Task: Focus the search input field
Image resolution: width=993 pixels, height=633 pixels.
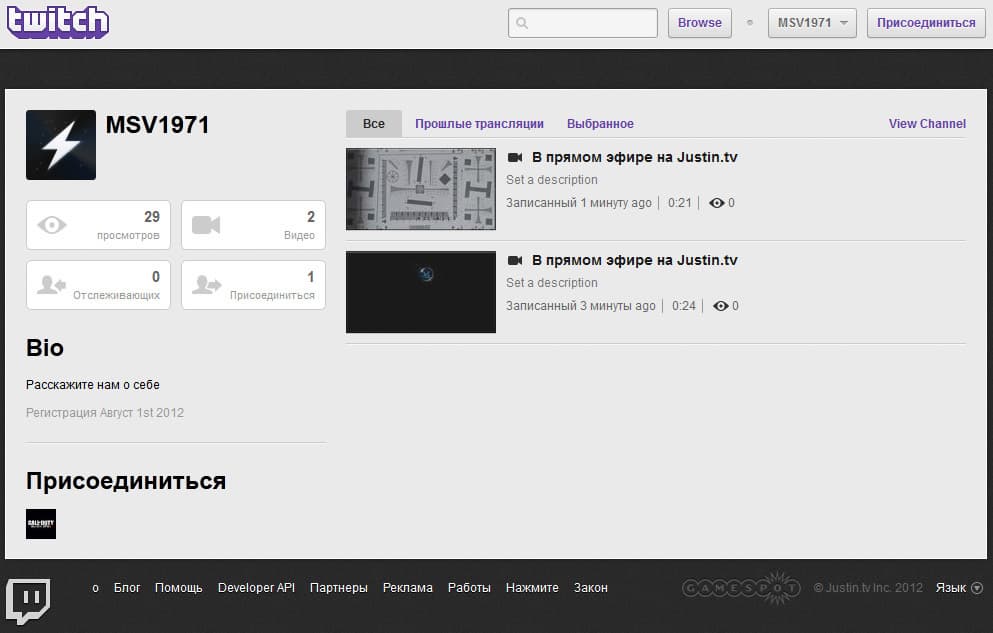Action: coord(583,23)
